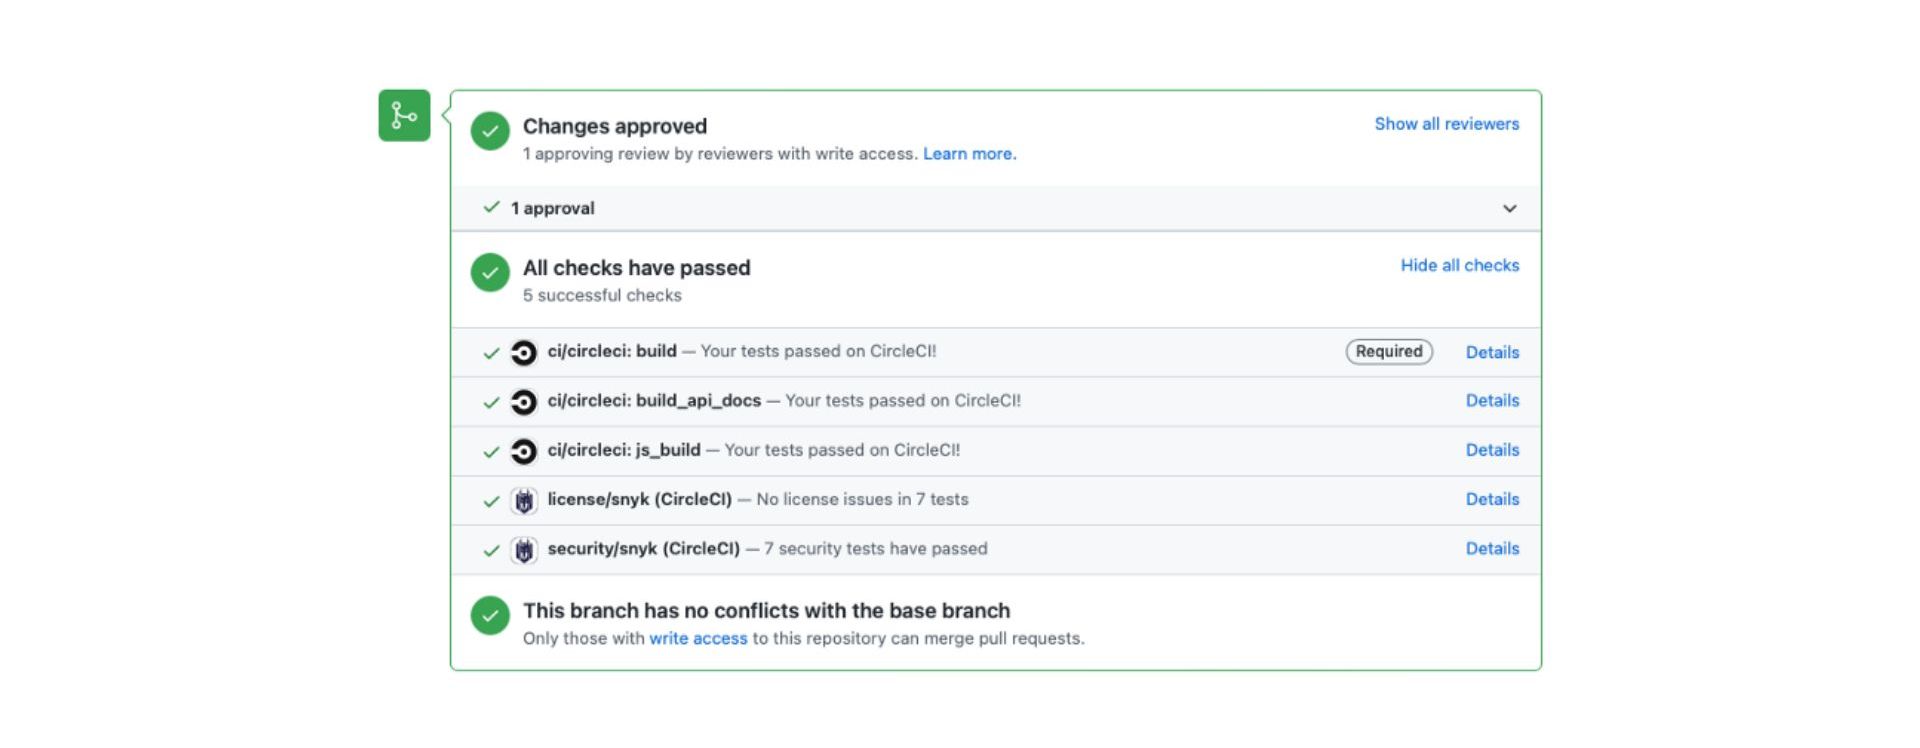The image size is (1920, 748).
Task: Click the "5 successful checks" text
Action: point(602,295)
